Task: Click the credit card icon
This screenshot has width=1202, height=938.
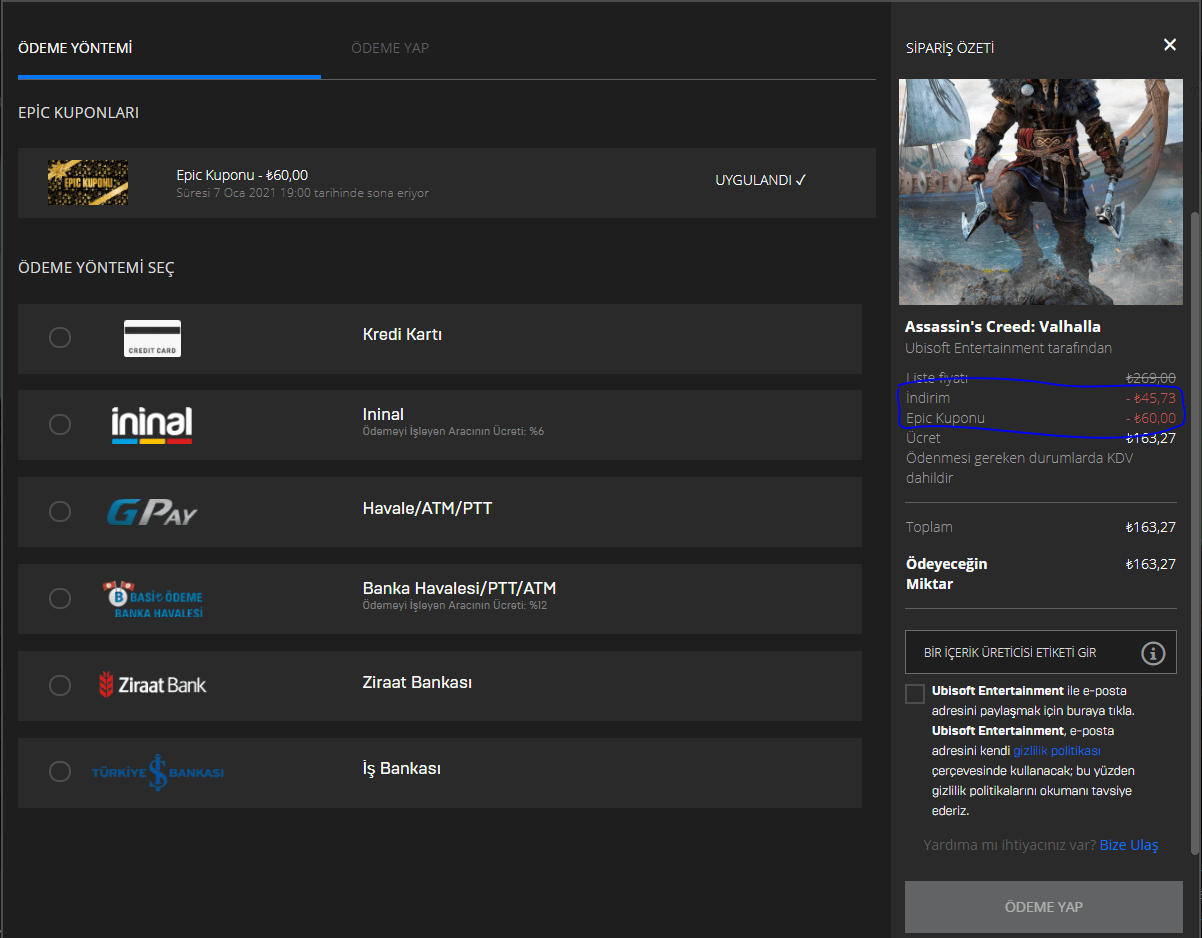Action: 152,338
